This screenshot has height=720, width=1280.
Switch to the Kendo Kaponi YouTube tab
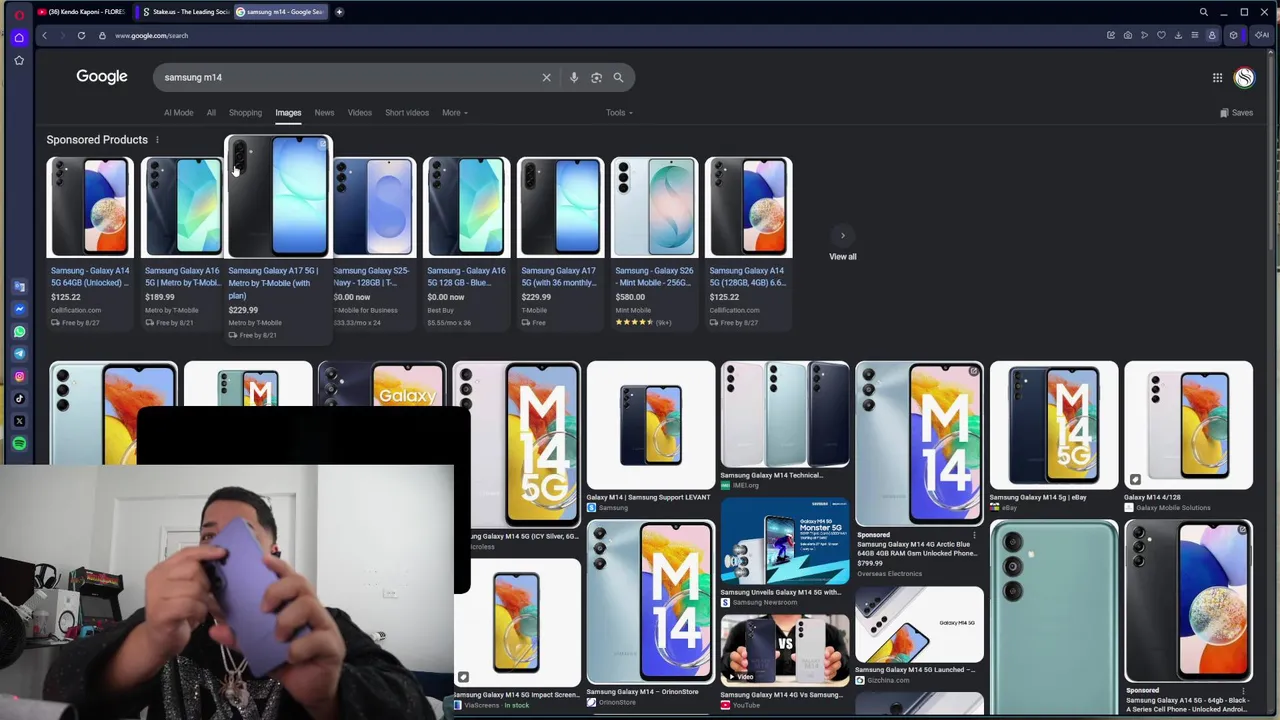(82, 12)
